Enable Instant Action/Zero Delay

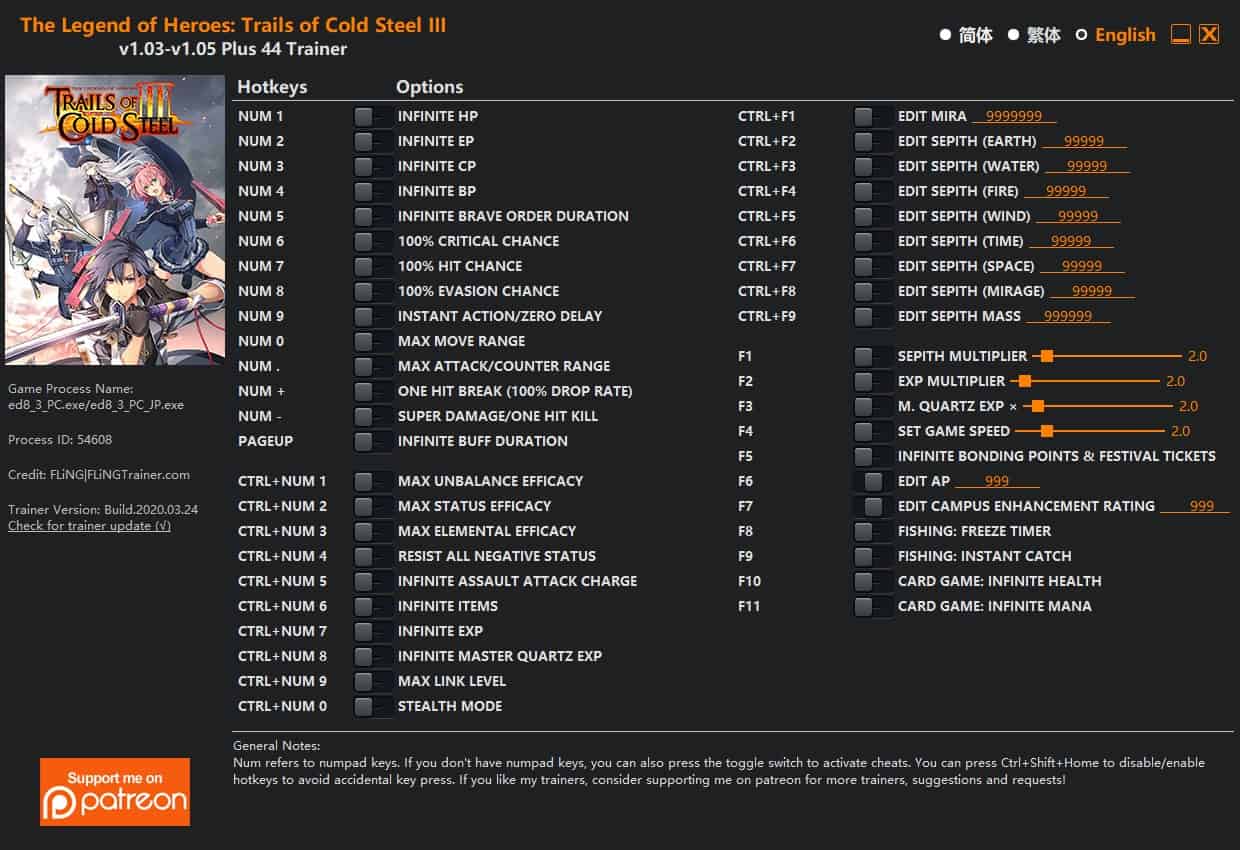pos(373,317)
